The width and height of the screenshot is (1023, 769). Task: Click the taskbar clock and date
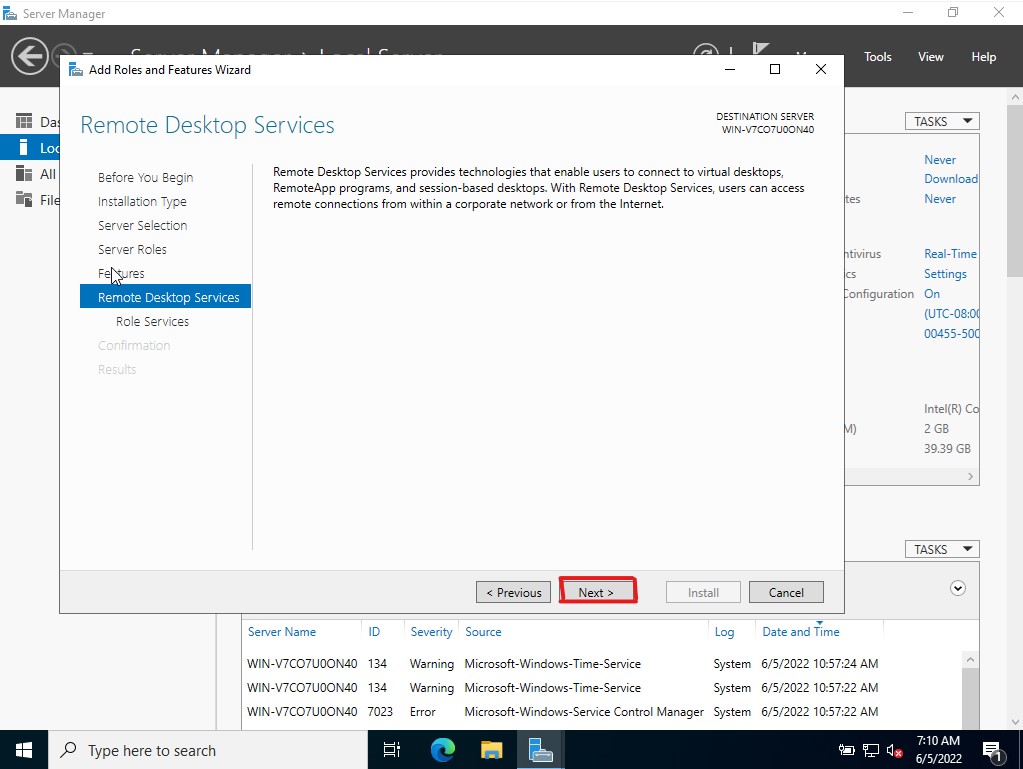[938, 750]
